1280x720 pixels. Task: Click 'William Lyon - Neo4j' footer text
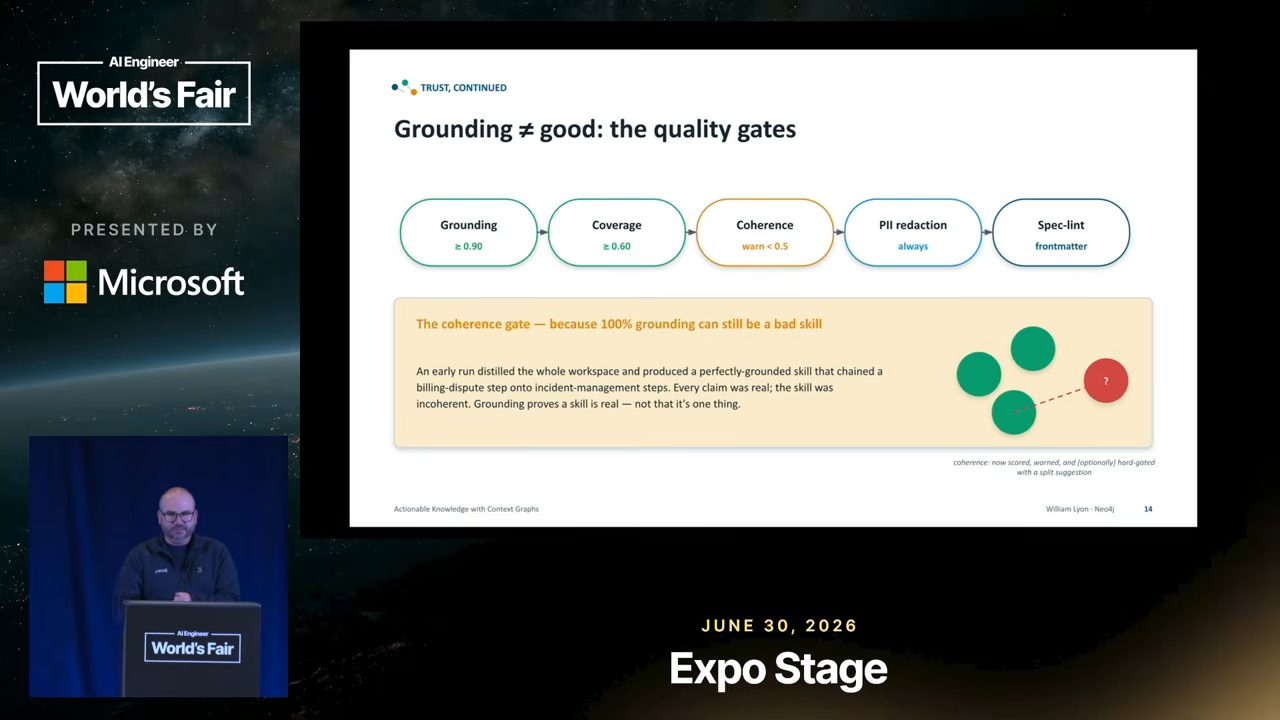click(1080, 509)
